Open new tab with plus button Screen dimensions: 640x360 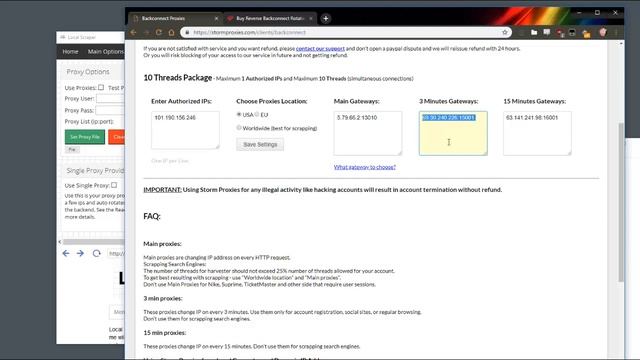(325, 18)
